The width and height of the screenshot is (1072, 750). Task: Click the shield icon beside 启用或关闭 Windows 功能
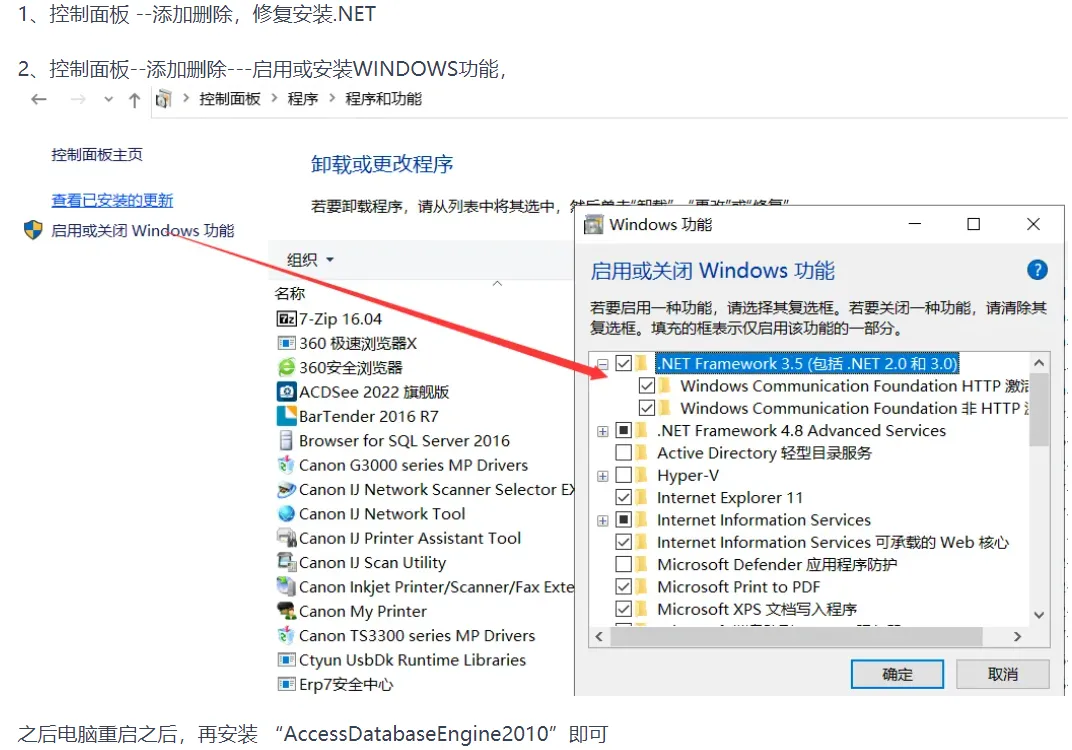34,230
